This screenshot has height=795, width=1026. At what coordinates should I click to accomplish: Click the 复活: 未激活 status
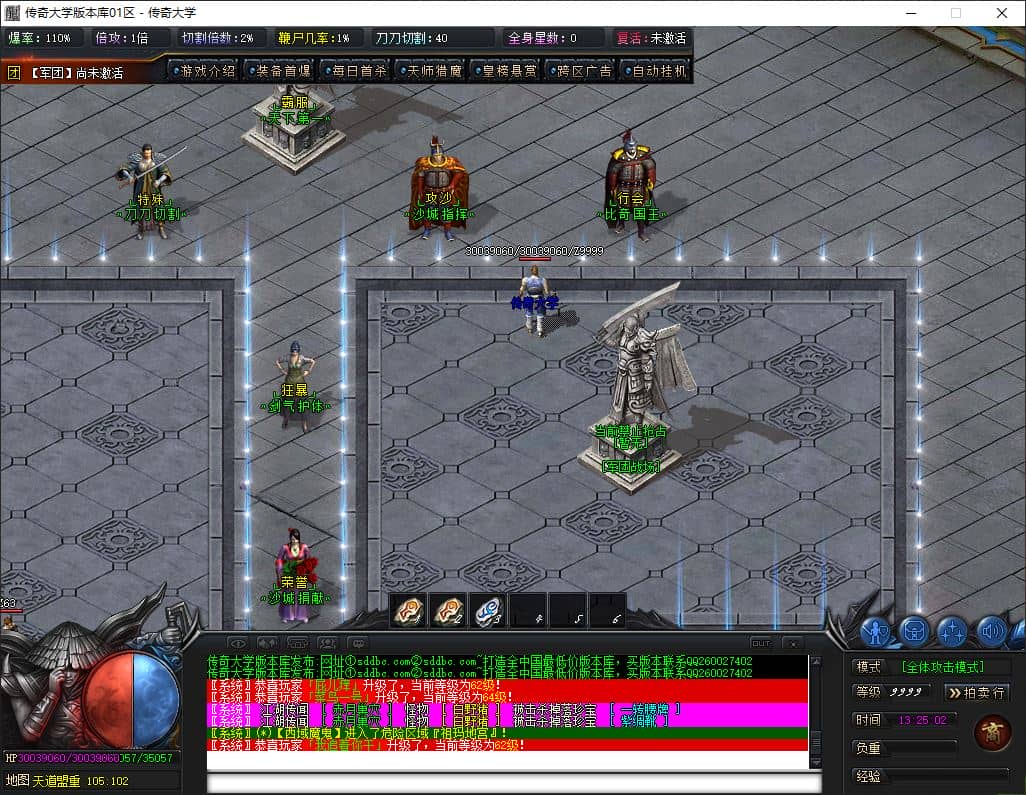651,39
